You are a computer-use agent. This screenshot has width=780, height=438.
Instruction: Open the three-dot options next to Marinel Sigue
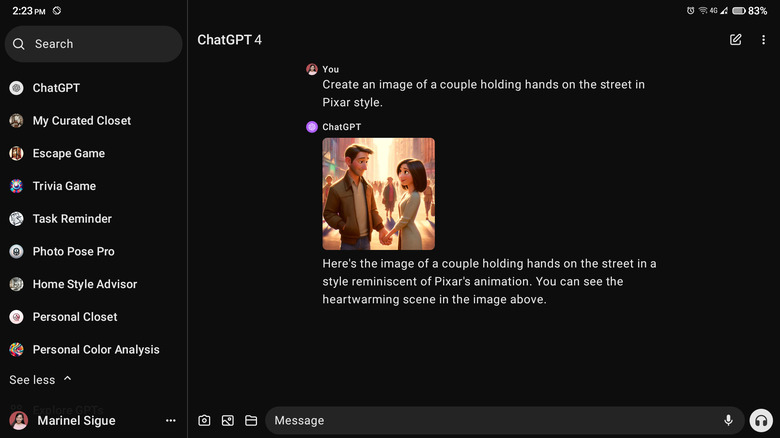tap(171, 421)
